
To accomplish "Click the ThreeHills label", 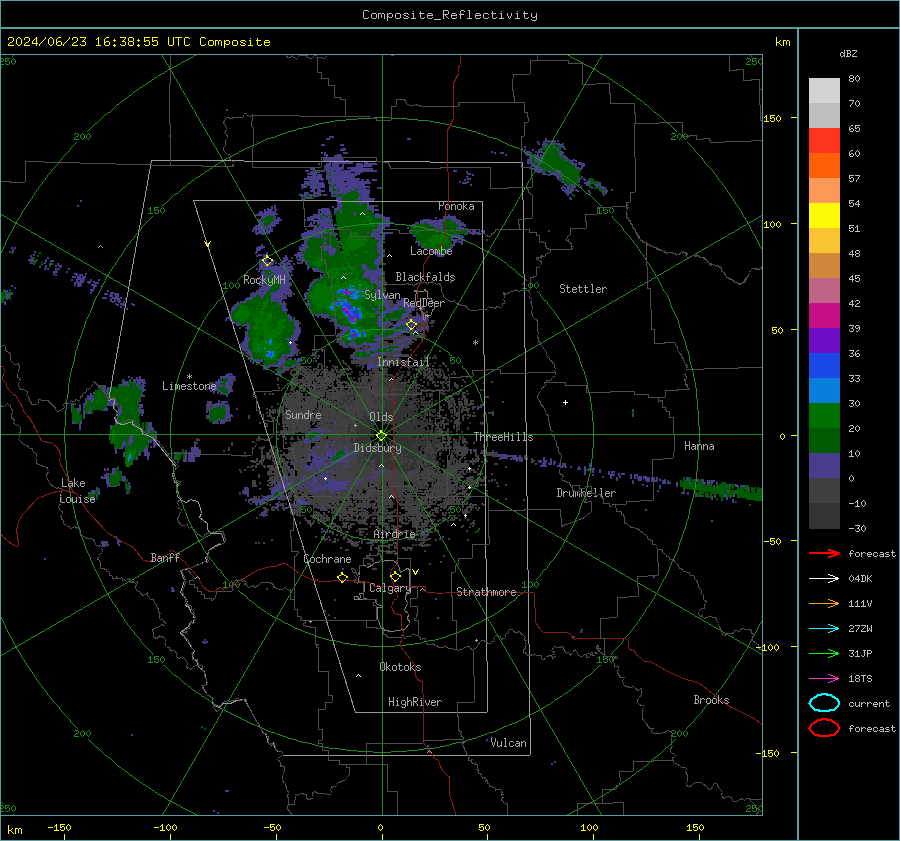I will click(503, 437).
